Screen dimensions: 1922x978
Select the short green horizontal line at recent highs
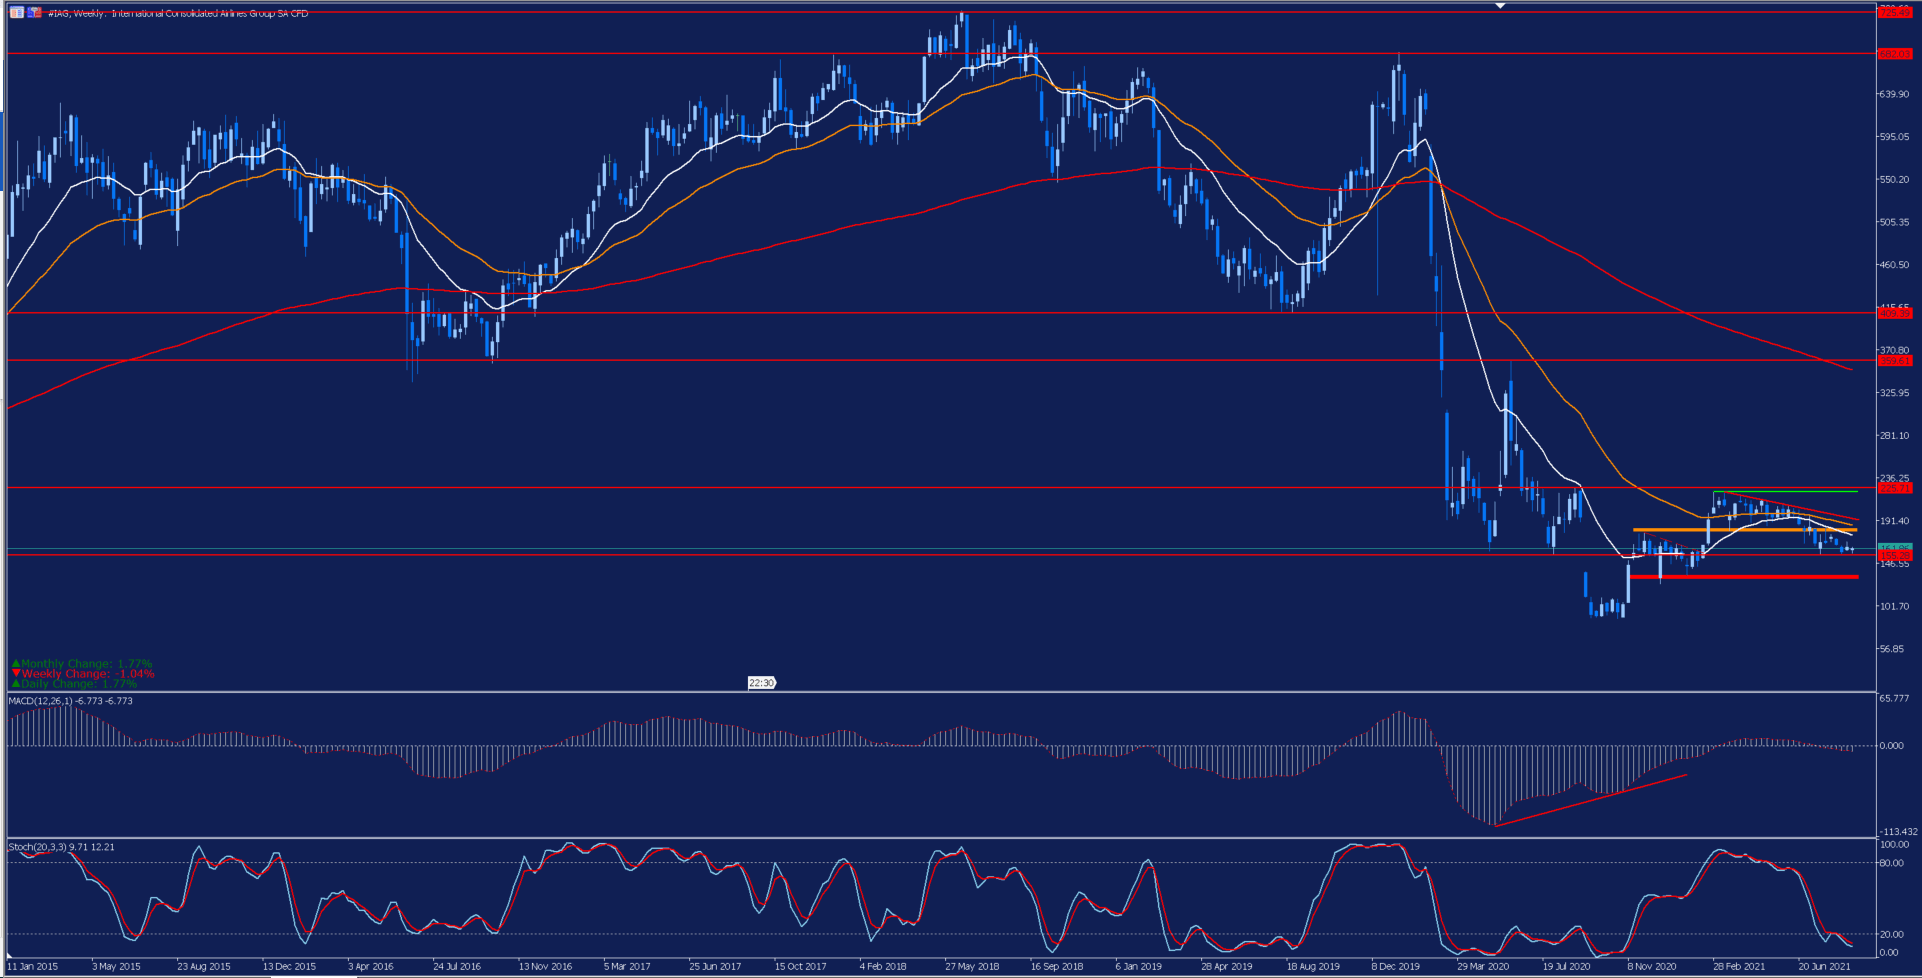(x=1786, y=491)
